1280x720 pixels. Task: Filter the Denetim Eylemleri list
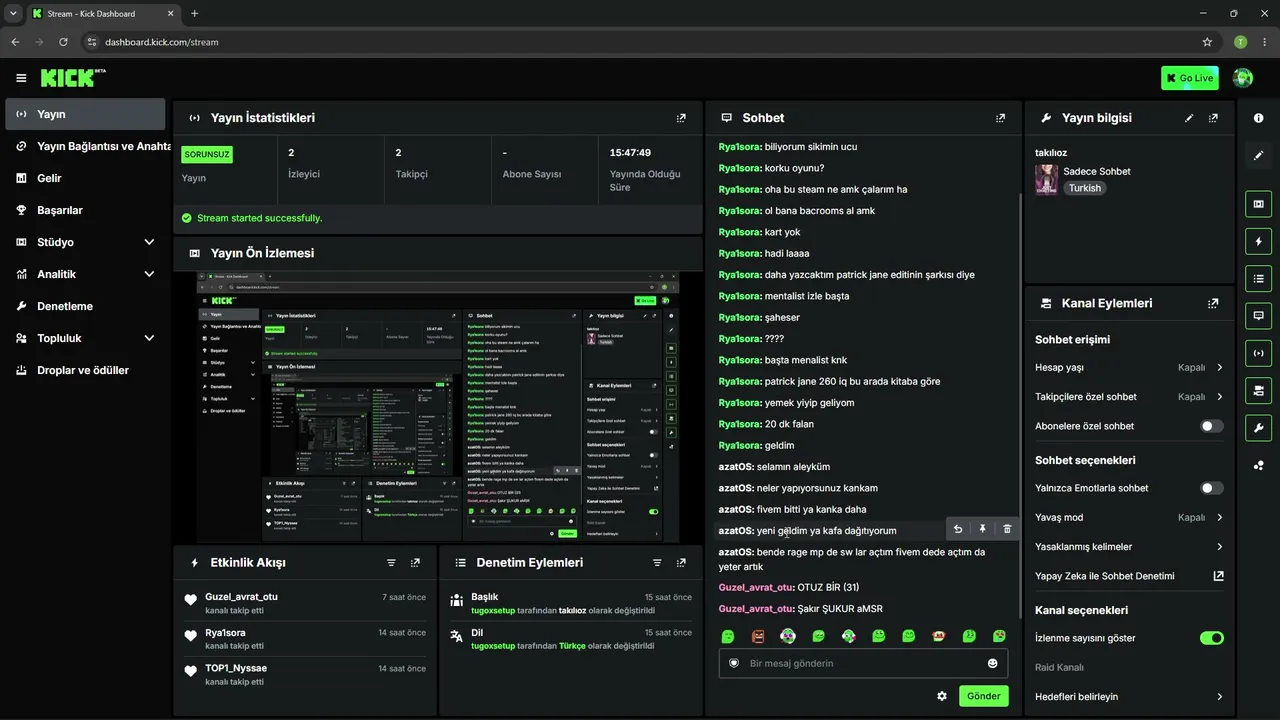[657, 563]
